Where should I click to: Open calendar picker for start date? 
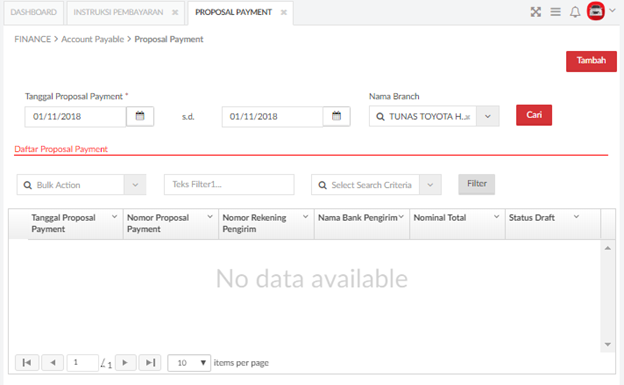[x=140, y=116]
